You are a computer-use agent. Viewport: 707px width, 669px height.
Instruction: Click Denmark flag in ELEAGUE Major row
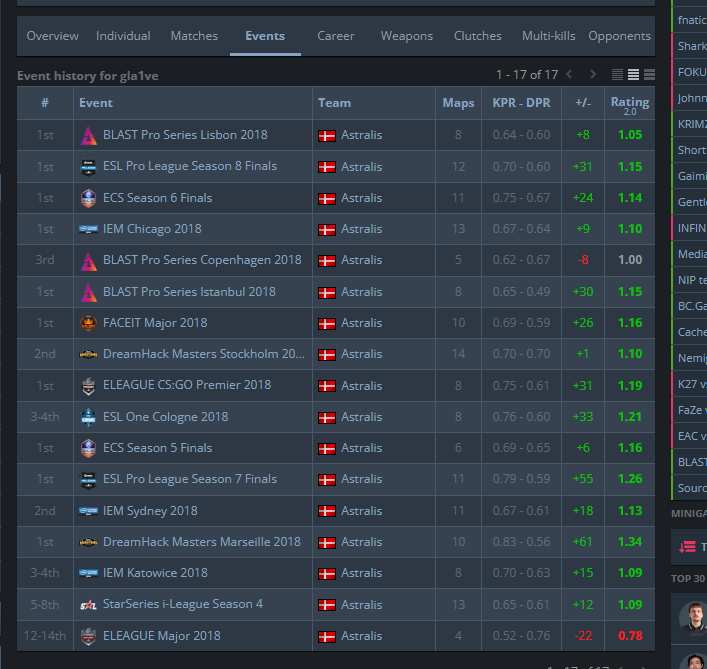coord(327,637)
